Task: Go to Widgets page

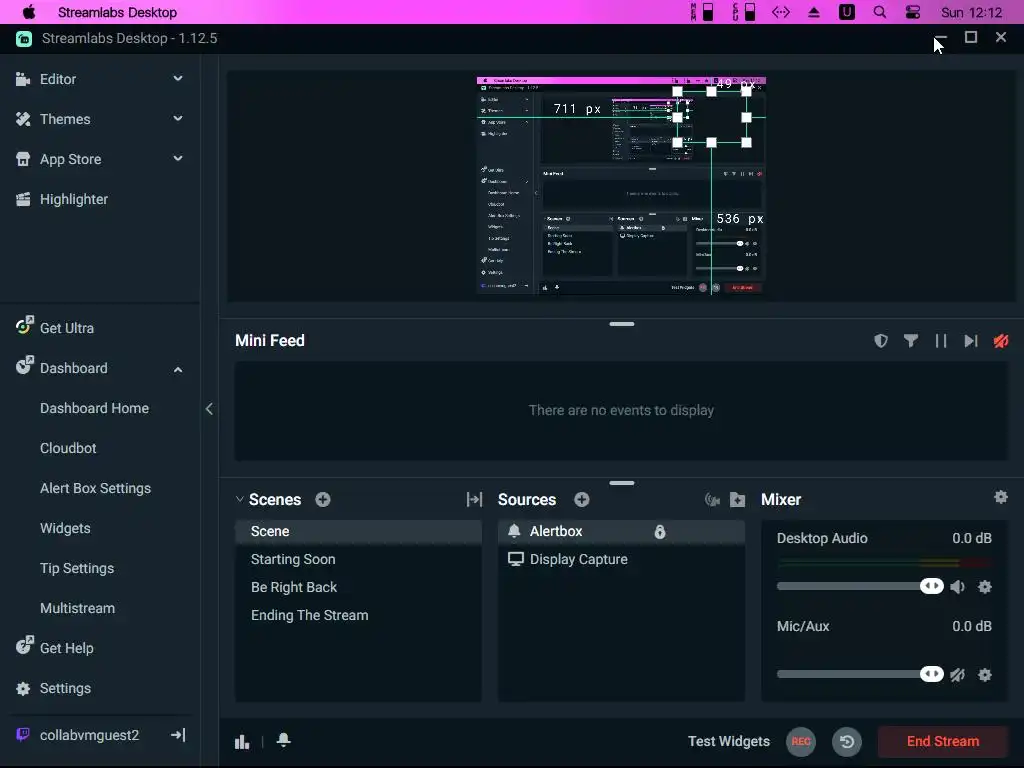Action: (x=65, y=528)
